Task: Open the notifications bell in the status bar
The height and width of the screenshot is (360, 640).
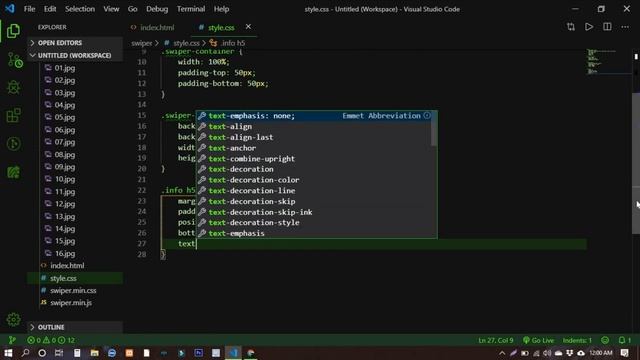Action: tap(624, 340)
